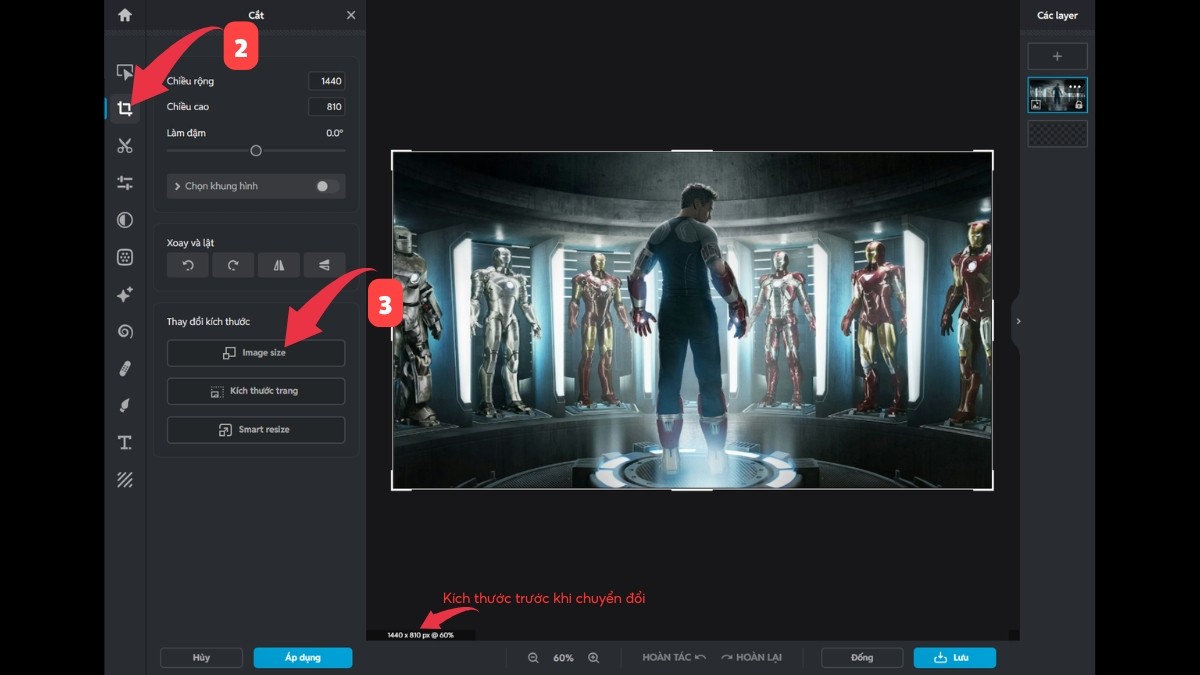This screenshot has width=1200, height=675.
Task: Flip image horizontally using mirror icon
Action: click(x=279, y=265)
